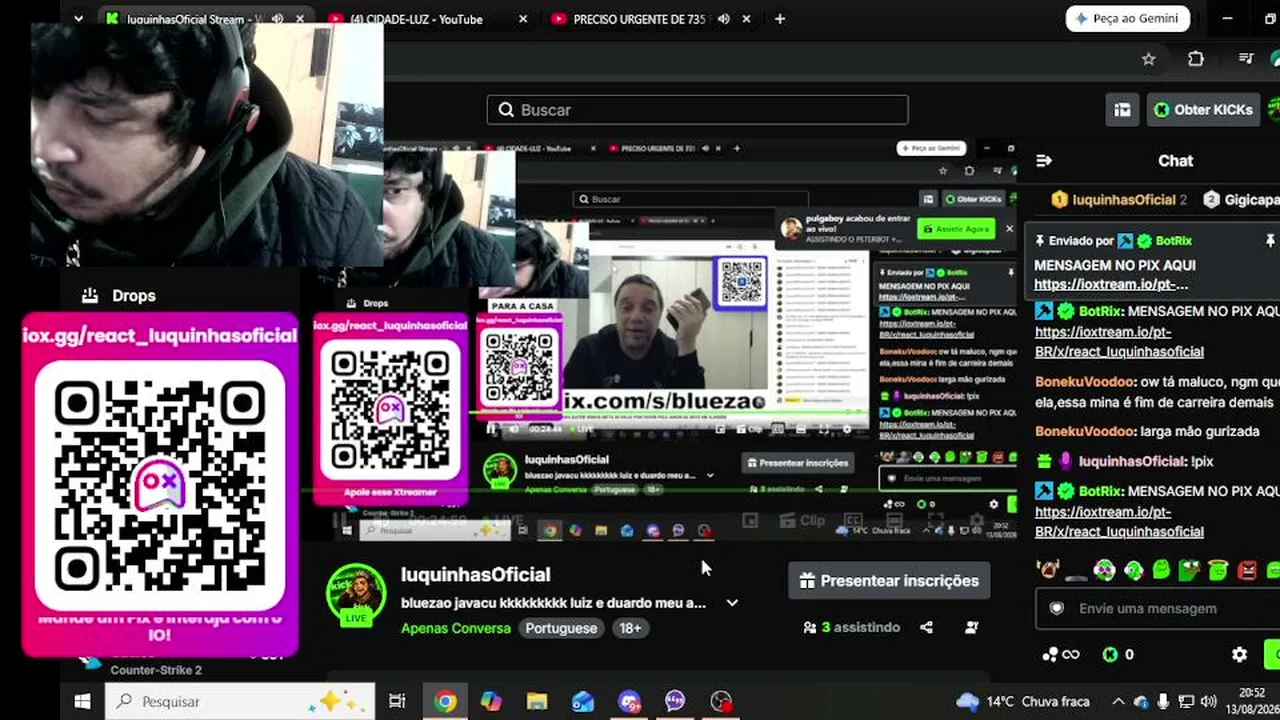Screen dimensions: 1280x720
Task: Click Presentear inscrições button
Action: coord(889,581)
